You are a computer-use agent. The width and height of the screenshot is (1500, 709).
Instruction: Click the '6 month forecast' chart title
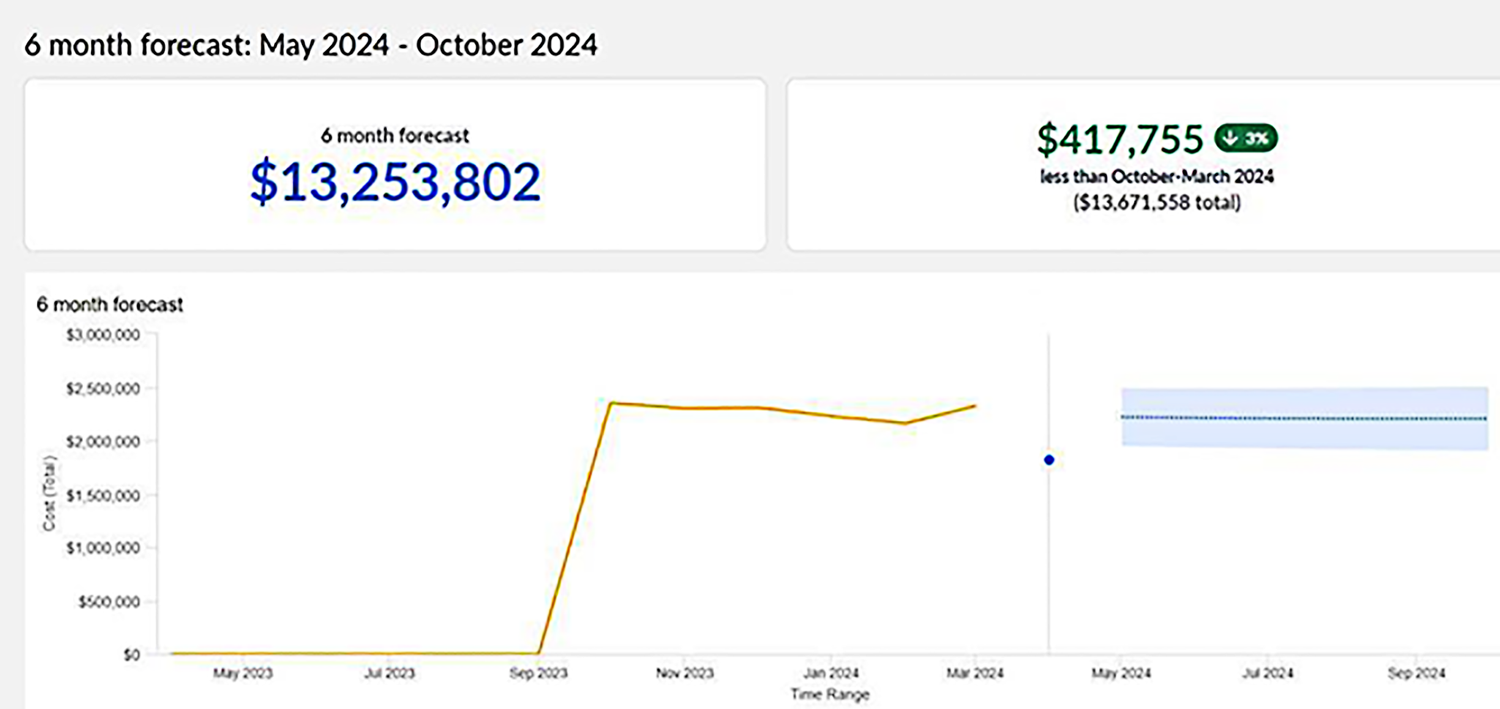click(x=110, y=305)
